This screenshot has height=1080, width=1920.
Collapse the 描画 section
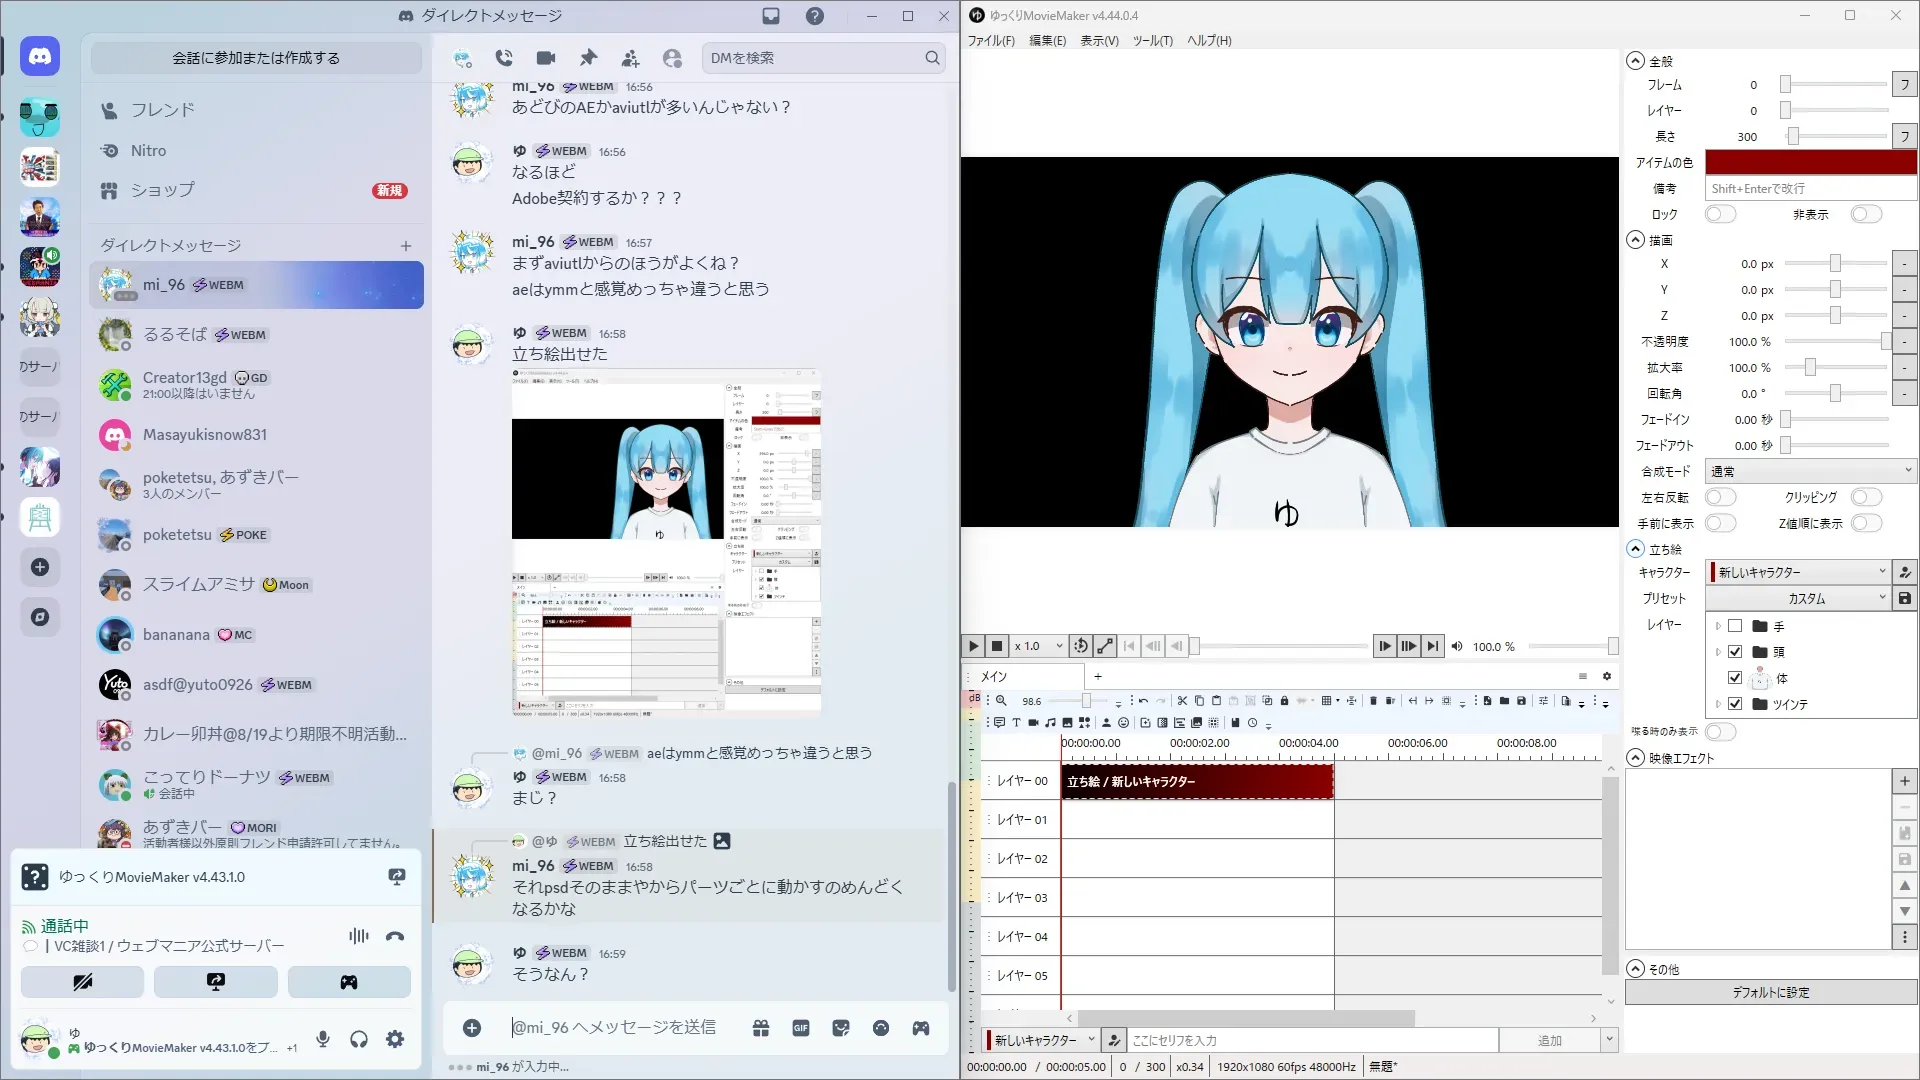1635,240
